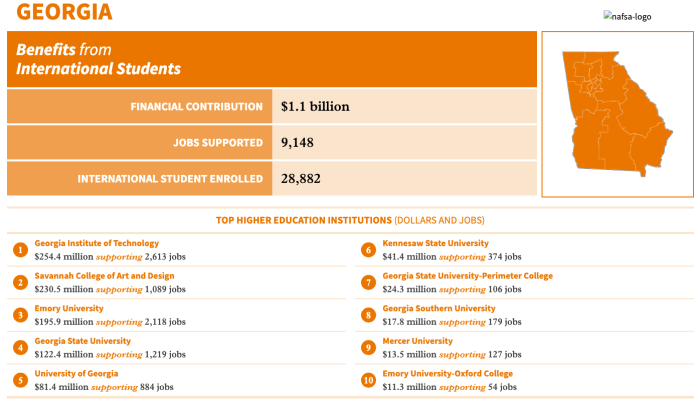Click the number 3 rank badge
This screenshot has height=405, width=700.
(20, 315)
